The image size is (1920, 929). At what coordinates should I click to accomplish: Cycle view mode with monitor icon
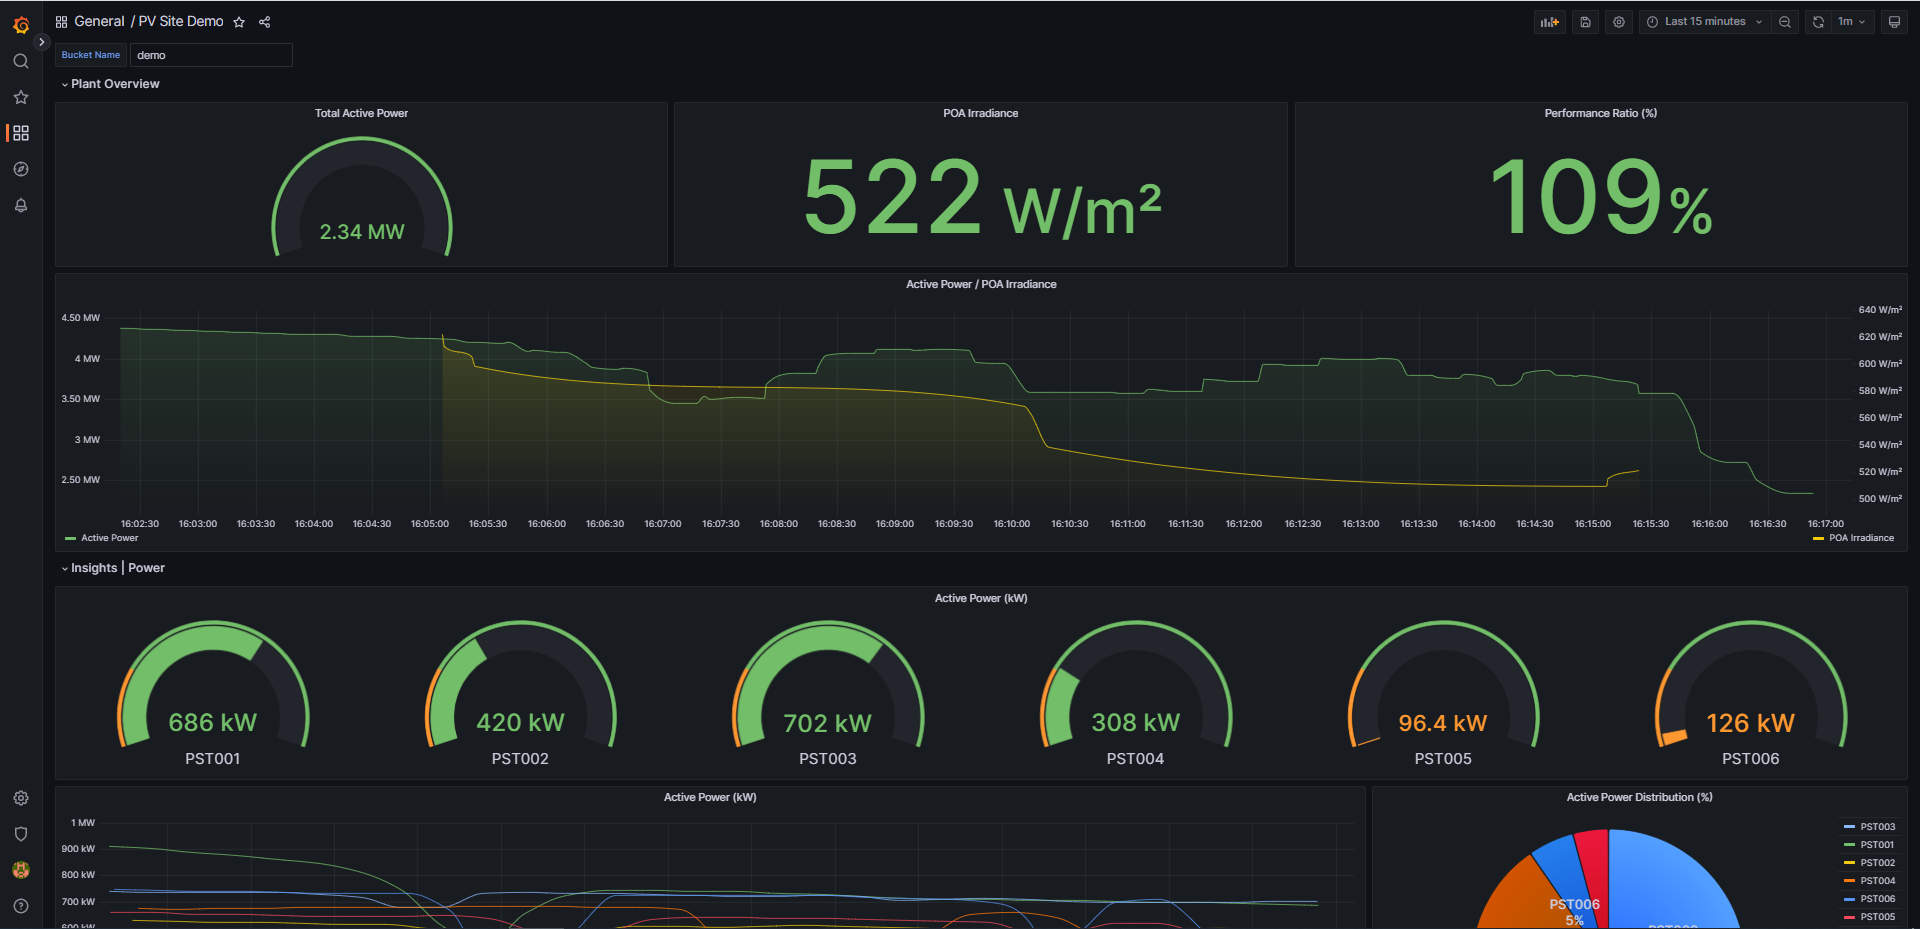tap(1894, 22)
